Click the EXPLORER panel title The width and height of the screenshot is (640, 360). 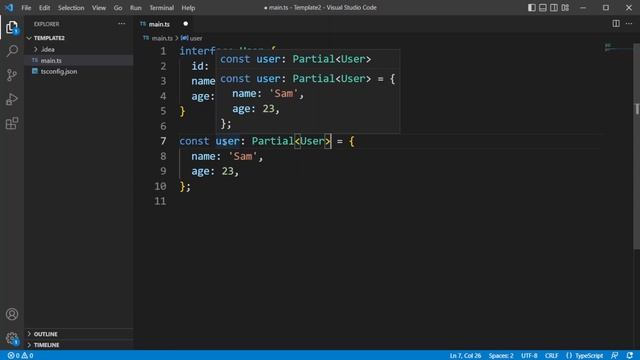click(x=47, y=24)
